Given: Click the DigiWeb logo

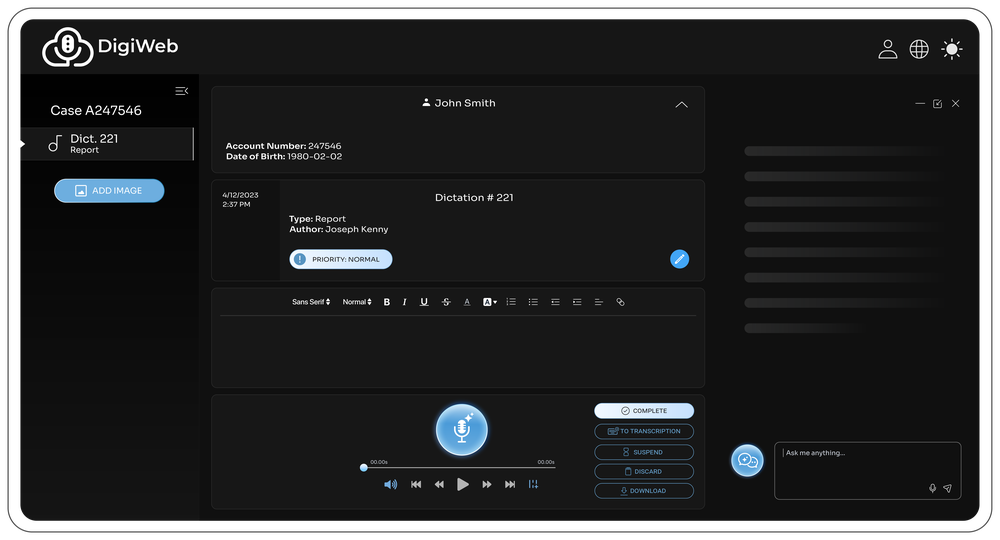Looking at the screenshot, I should click(110, 47).
